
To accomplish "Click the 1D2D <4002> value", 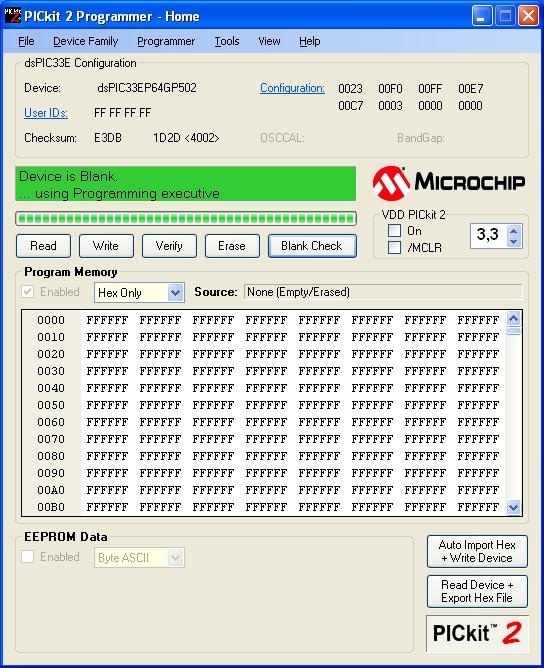I will pyautogui.click(x=186, y=138).
